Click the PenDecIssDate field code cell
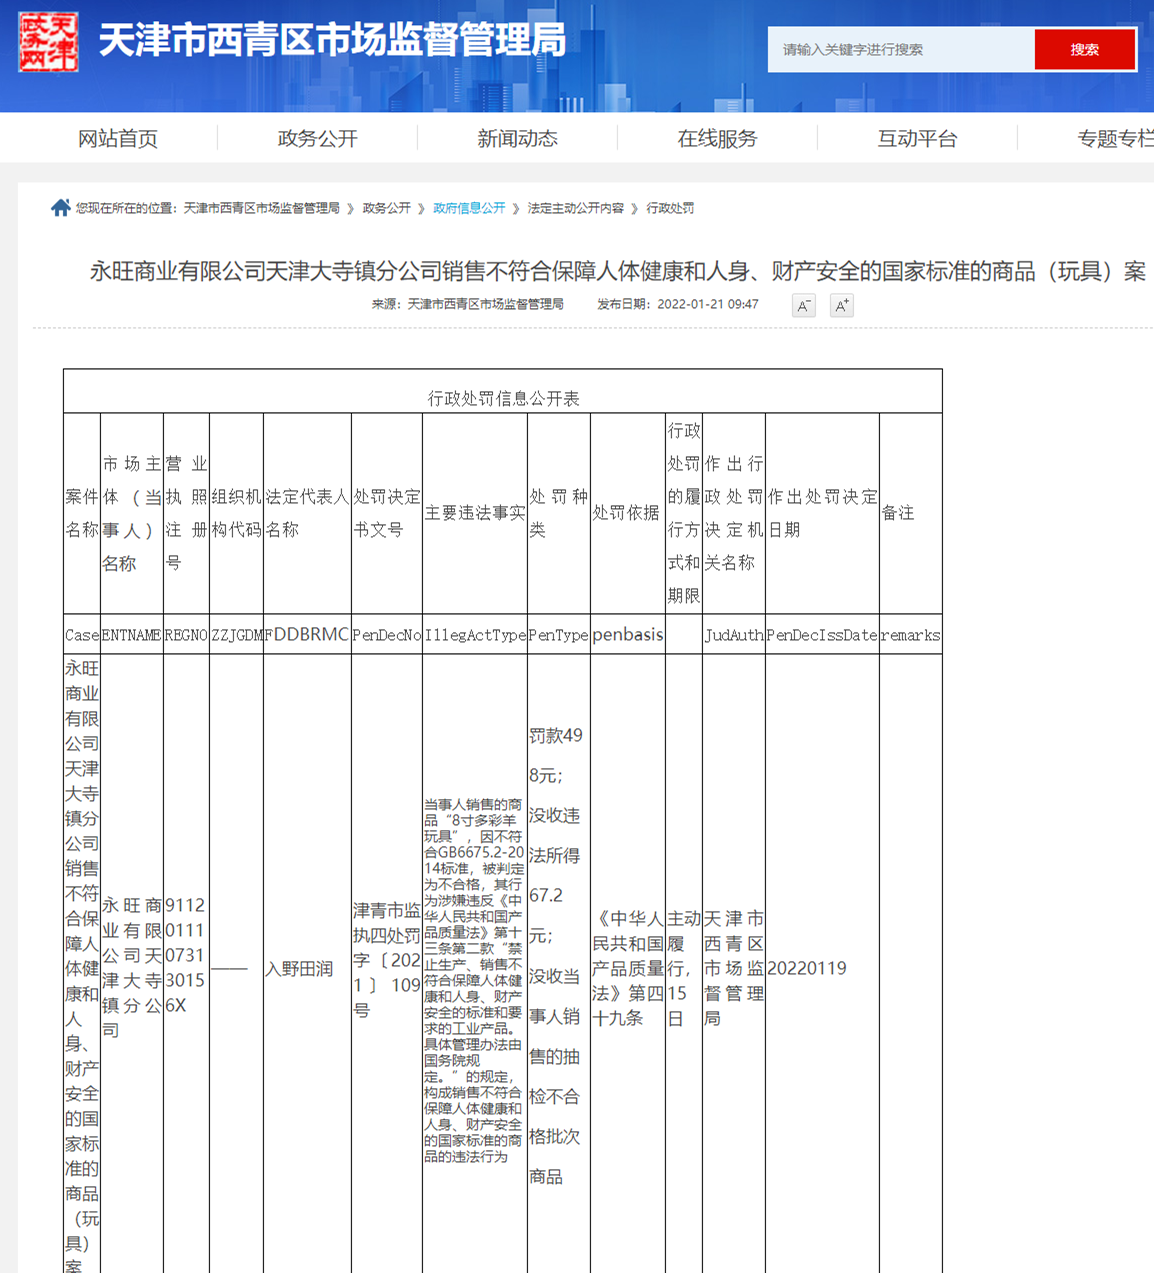This screenshot has width=1154, height=1273. point(822,635)
